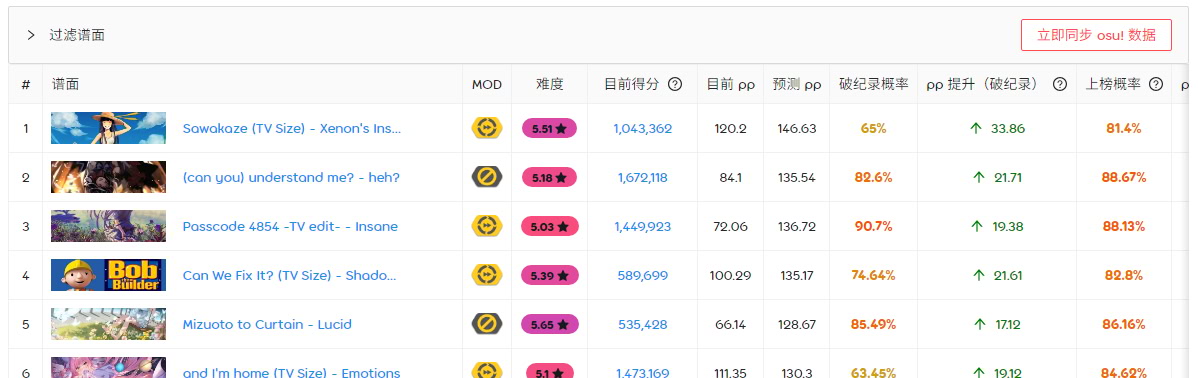Click the green up arrow beside 21.61
1202x378 pixels.
point(979,275)
